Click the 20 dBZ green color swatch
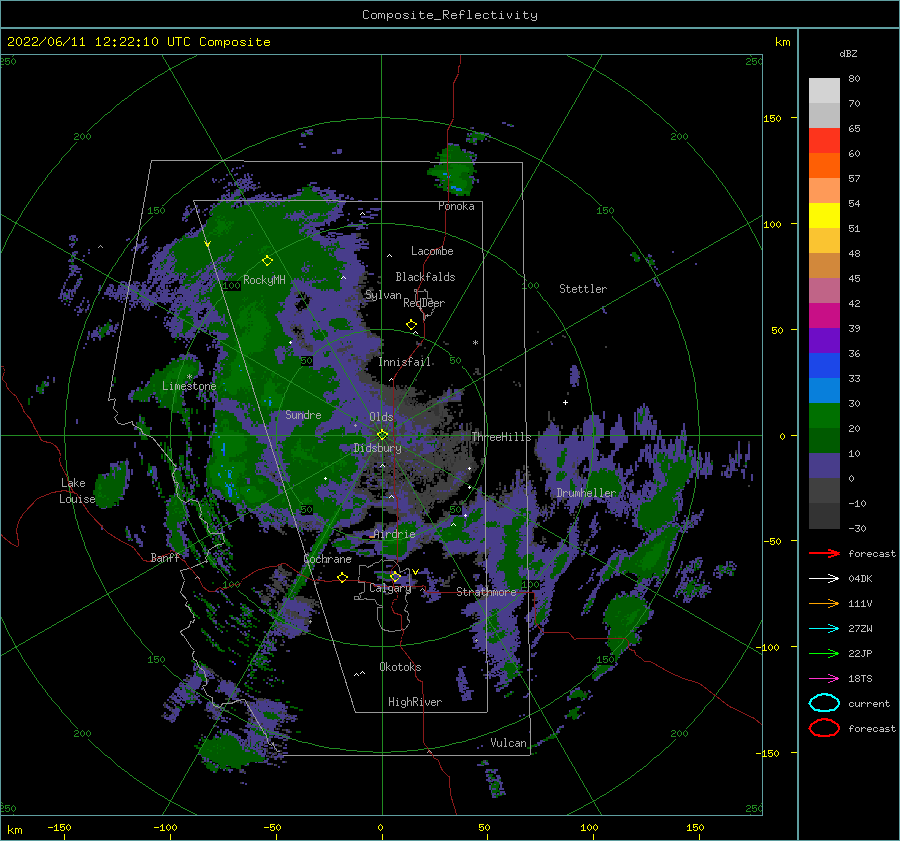Image resolution: width=900 pixels, height=841 pixels. (x=824, y=415)
